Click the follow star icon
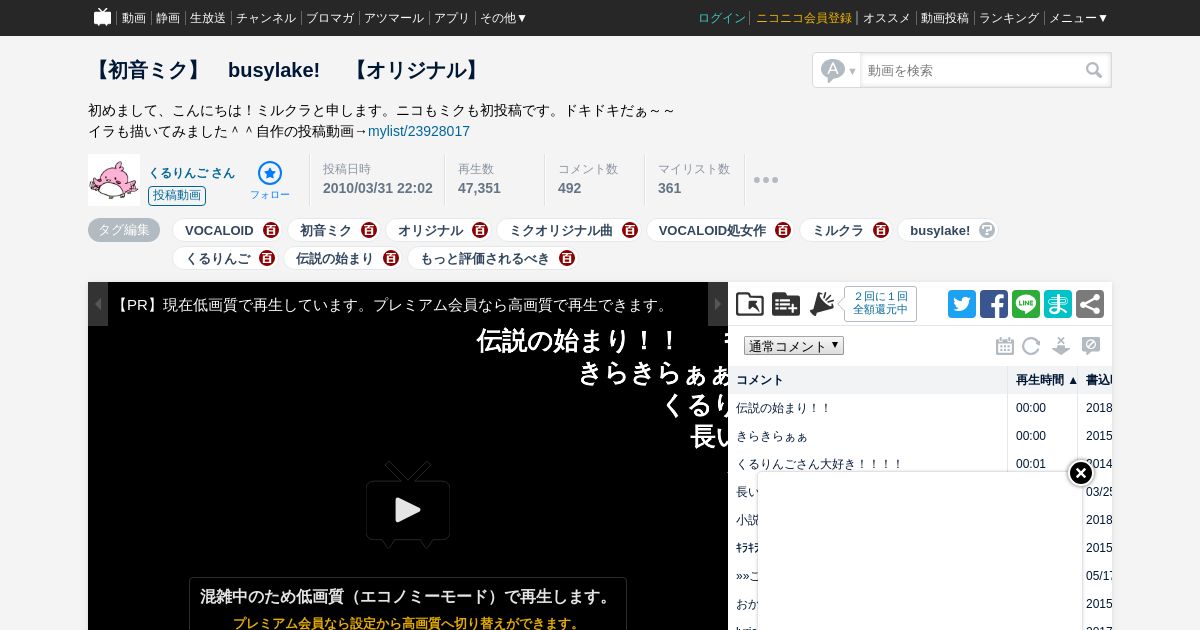The width and height of the screenshot is (1200, 630). click(270, 173)
